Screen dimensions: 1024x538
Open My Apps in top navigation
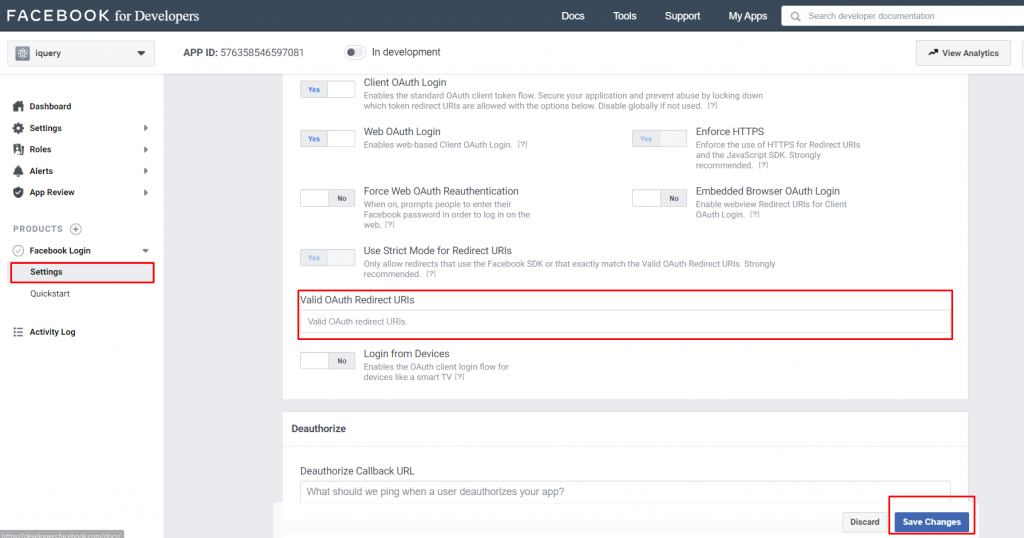(x=748, y=16)
